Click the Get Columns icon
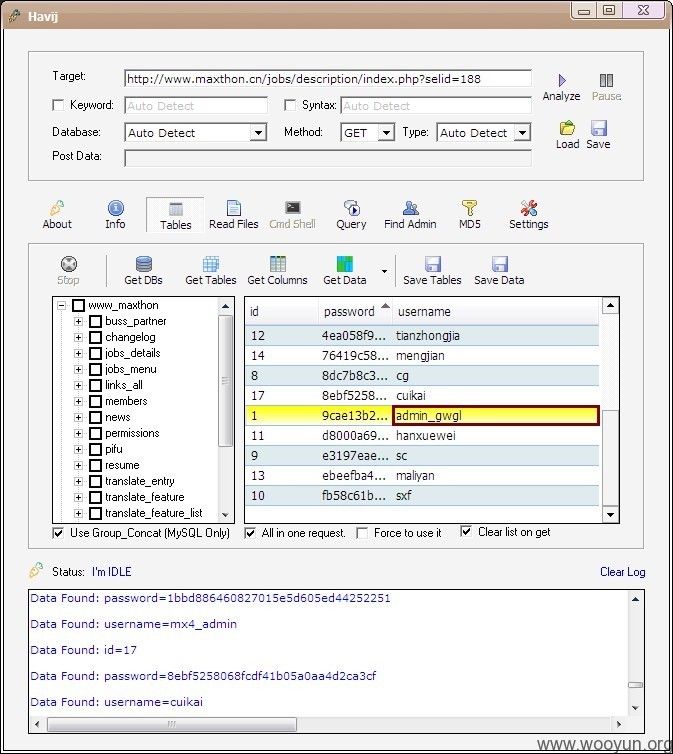The height and width of the screenshot is (754, 673). 278,264
